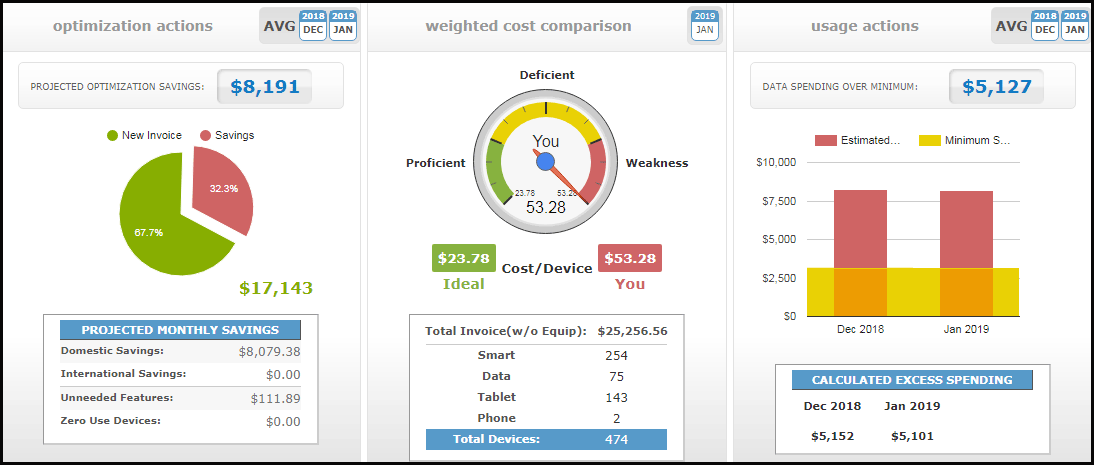Click the 32.3% red pie slice
Image resolution: width=1094 pixels, height=465 pixels.
(x=222, y=189)
